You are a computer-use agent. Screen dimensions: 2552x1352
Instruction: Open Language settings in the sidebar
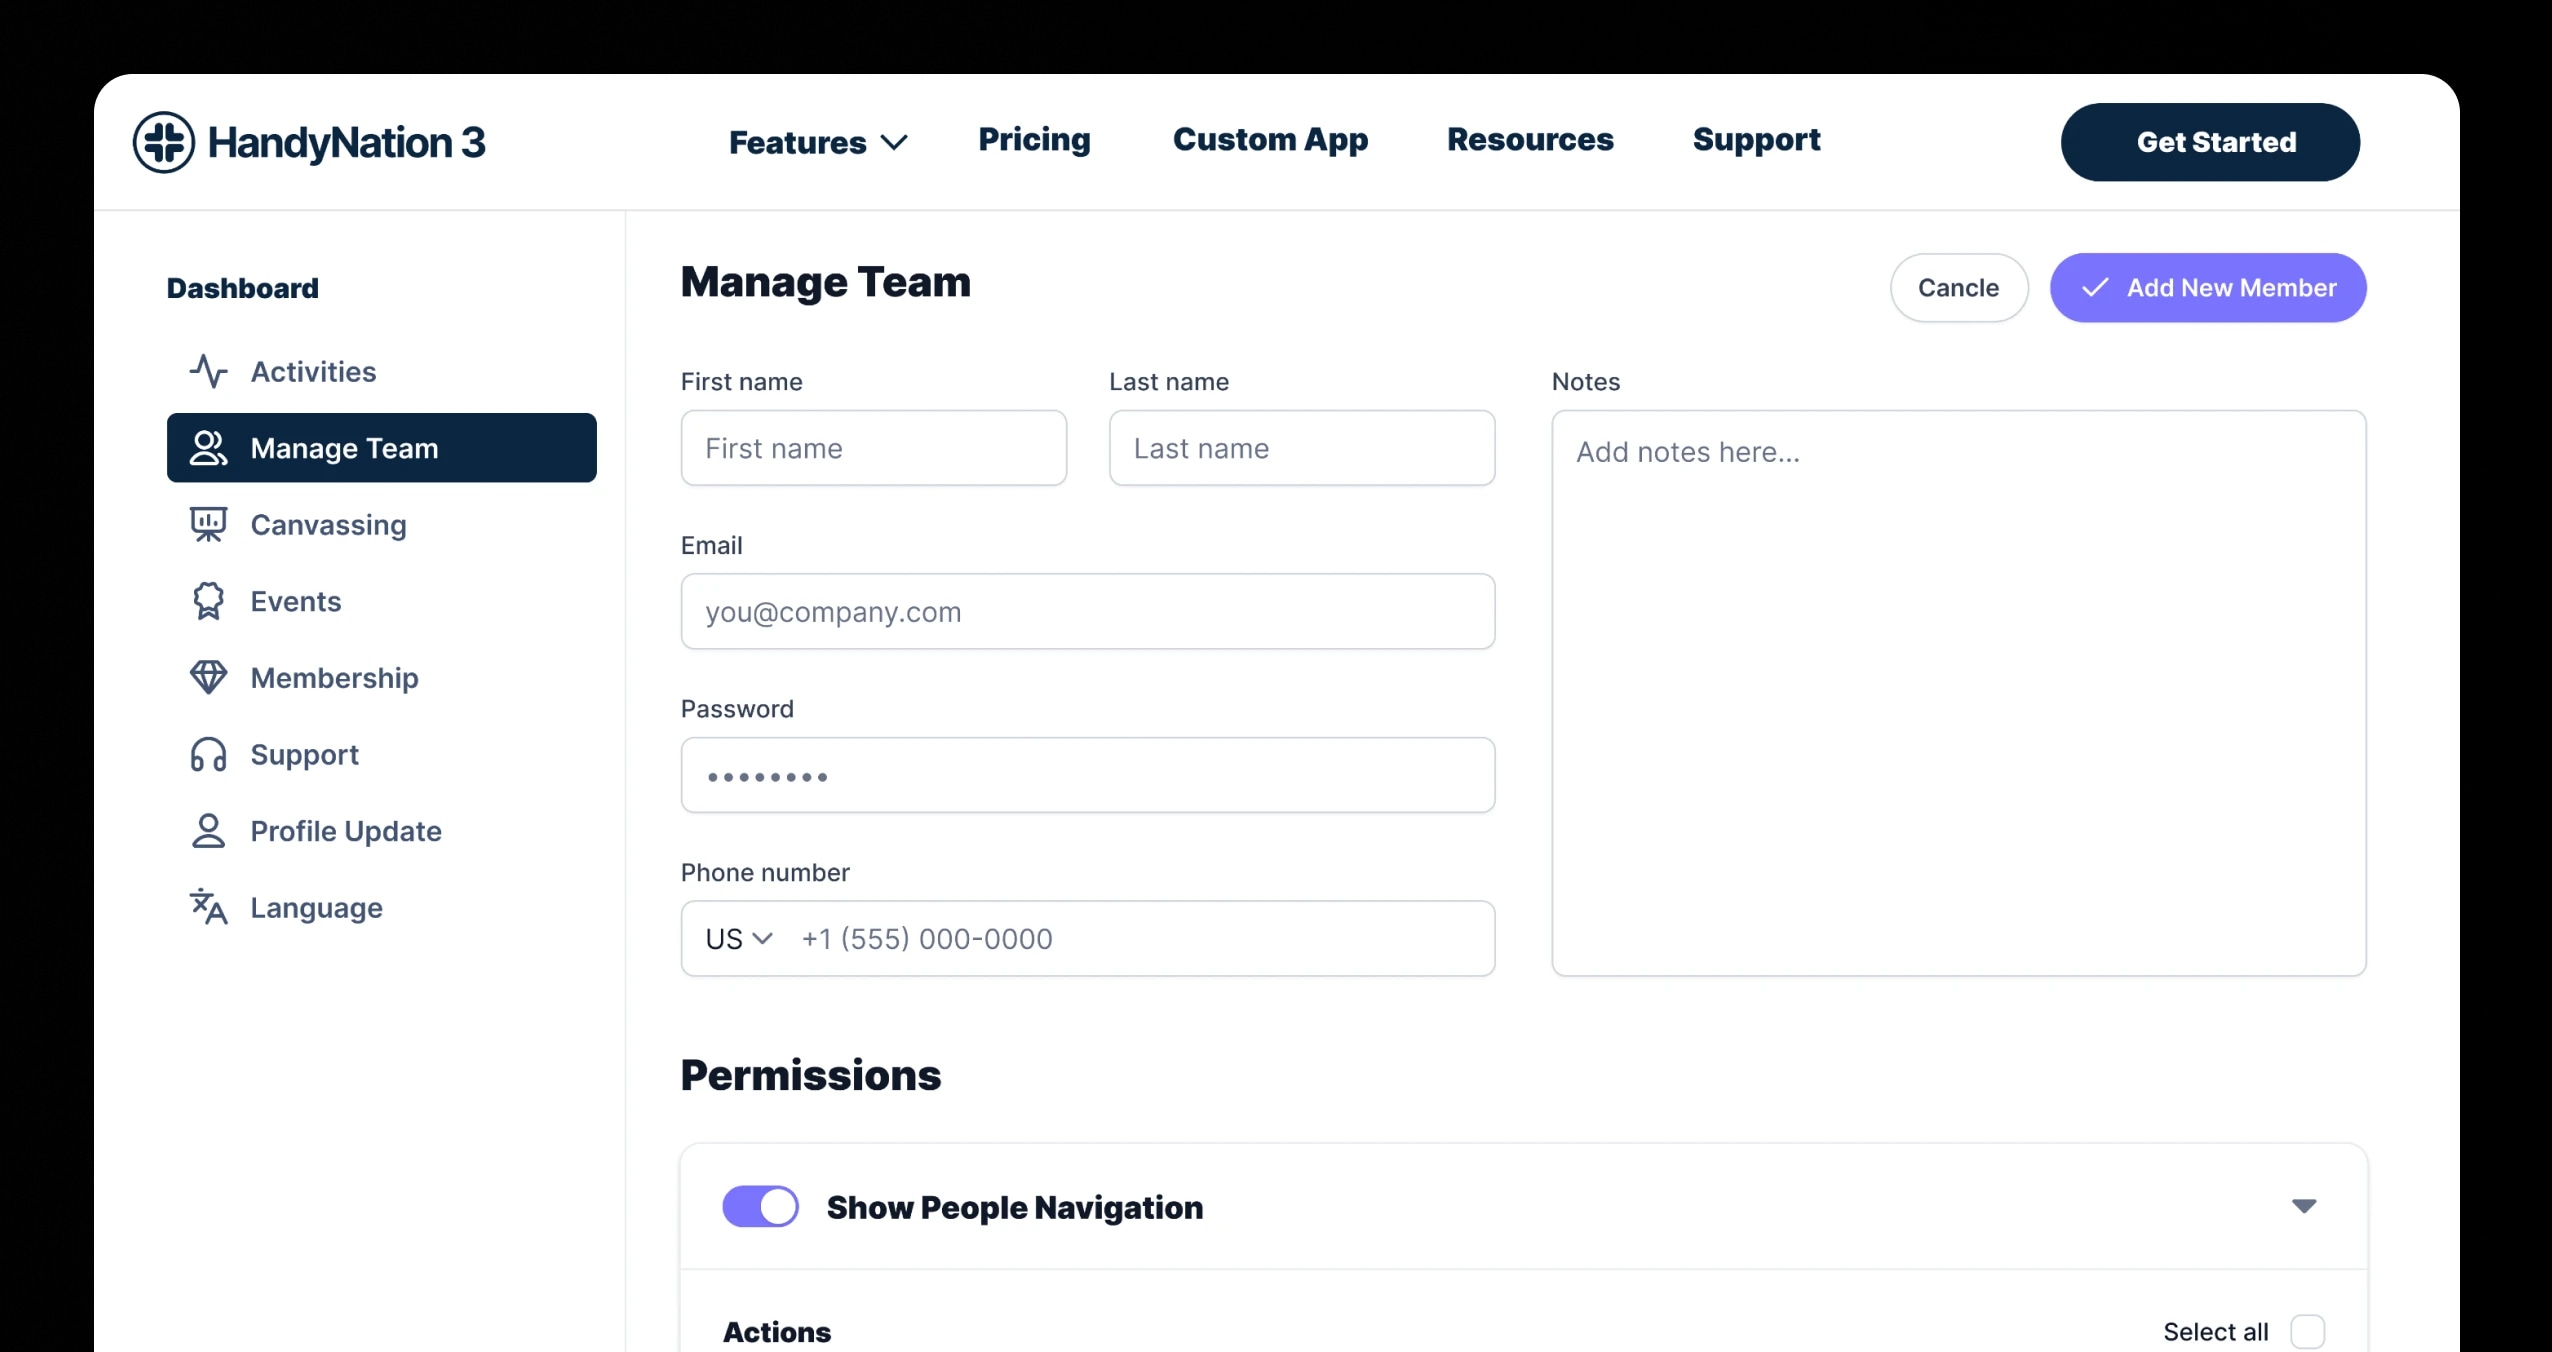point(382,907)
